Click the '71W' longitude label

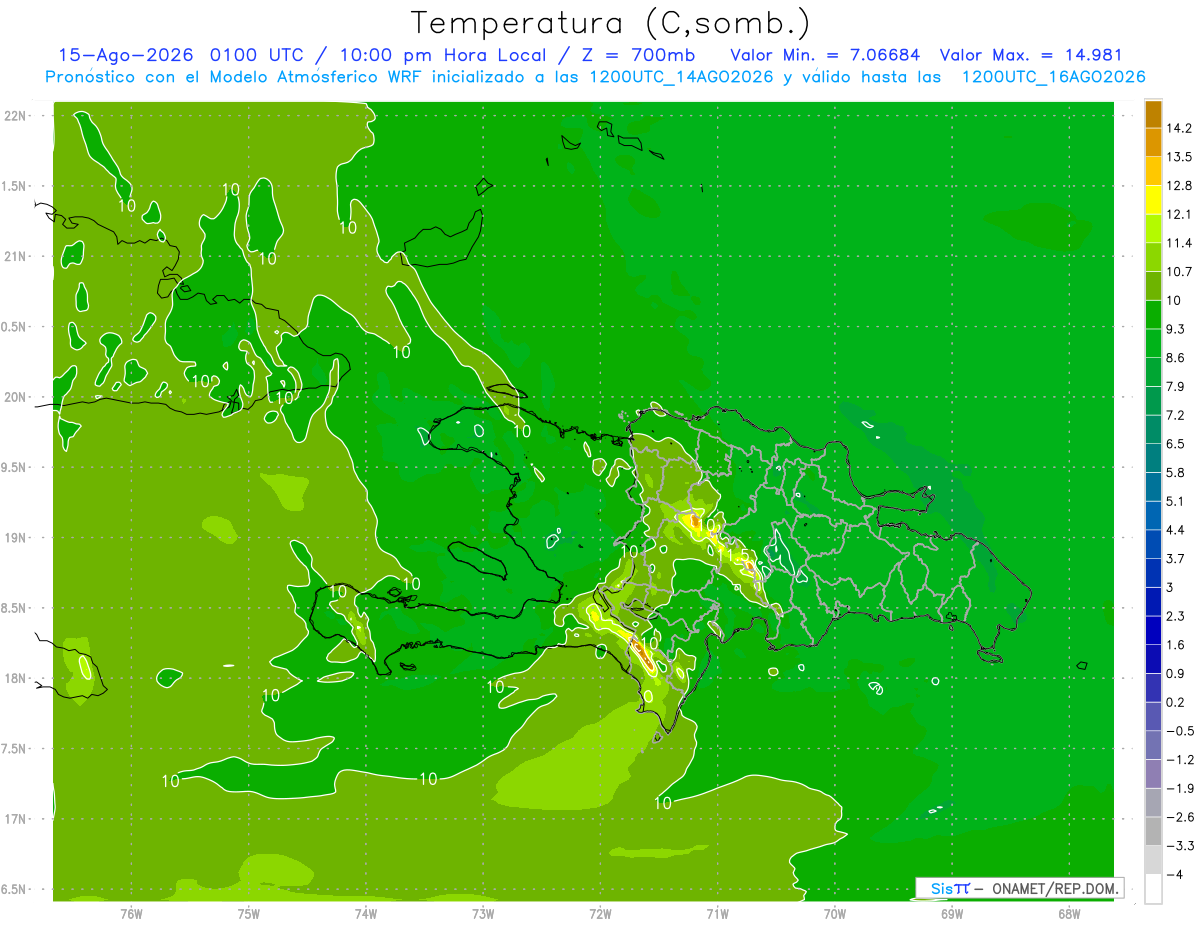pyautogui.click(x=717, y=913)
